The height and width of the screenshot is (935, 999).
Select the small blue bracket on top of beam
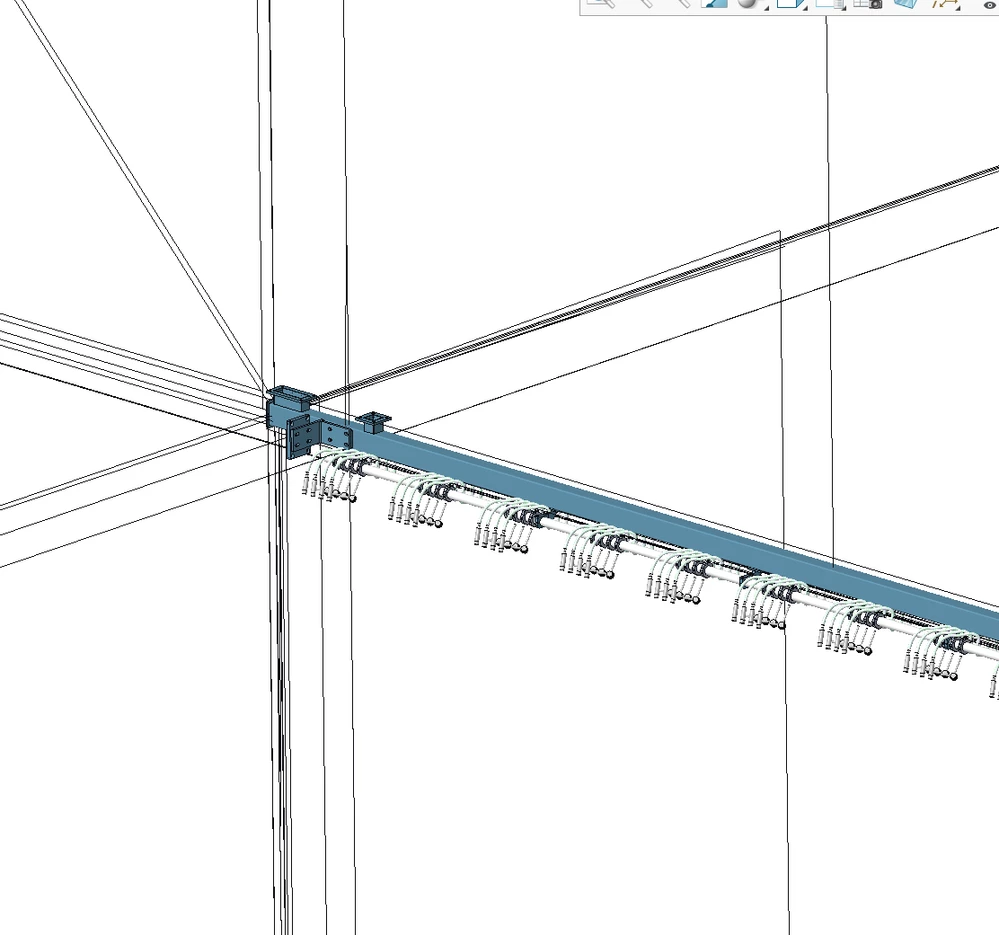tap(373, 422)
